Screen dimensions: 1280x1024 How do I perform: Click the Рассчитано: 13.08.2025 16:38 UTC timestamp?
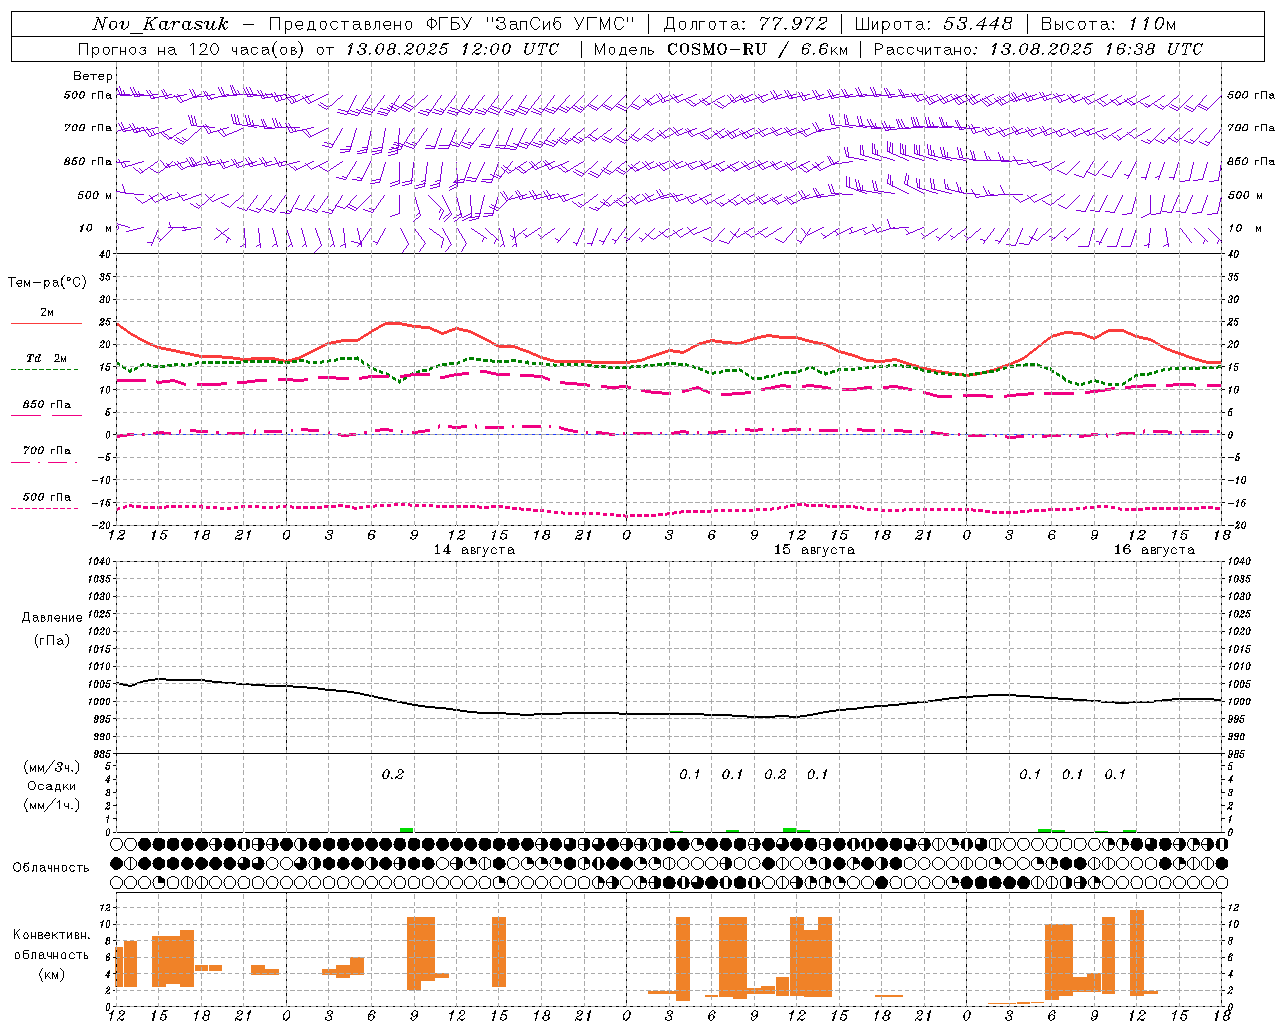[x=1038, y=49]
